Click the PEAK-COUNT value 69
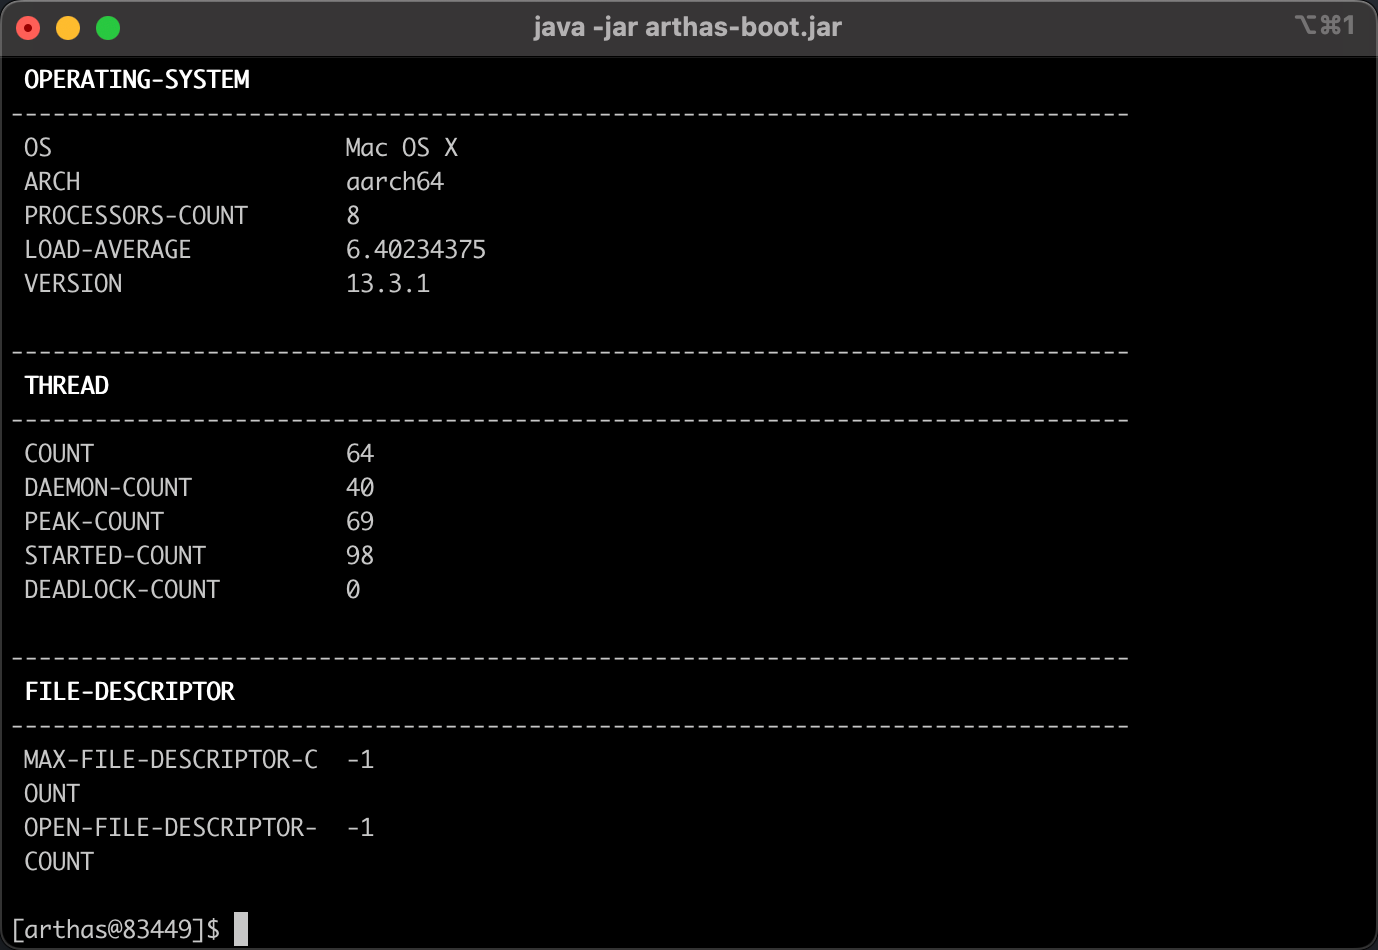Image resolution: width=1378 pixels, height=950 pixels. point(360,522)
